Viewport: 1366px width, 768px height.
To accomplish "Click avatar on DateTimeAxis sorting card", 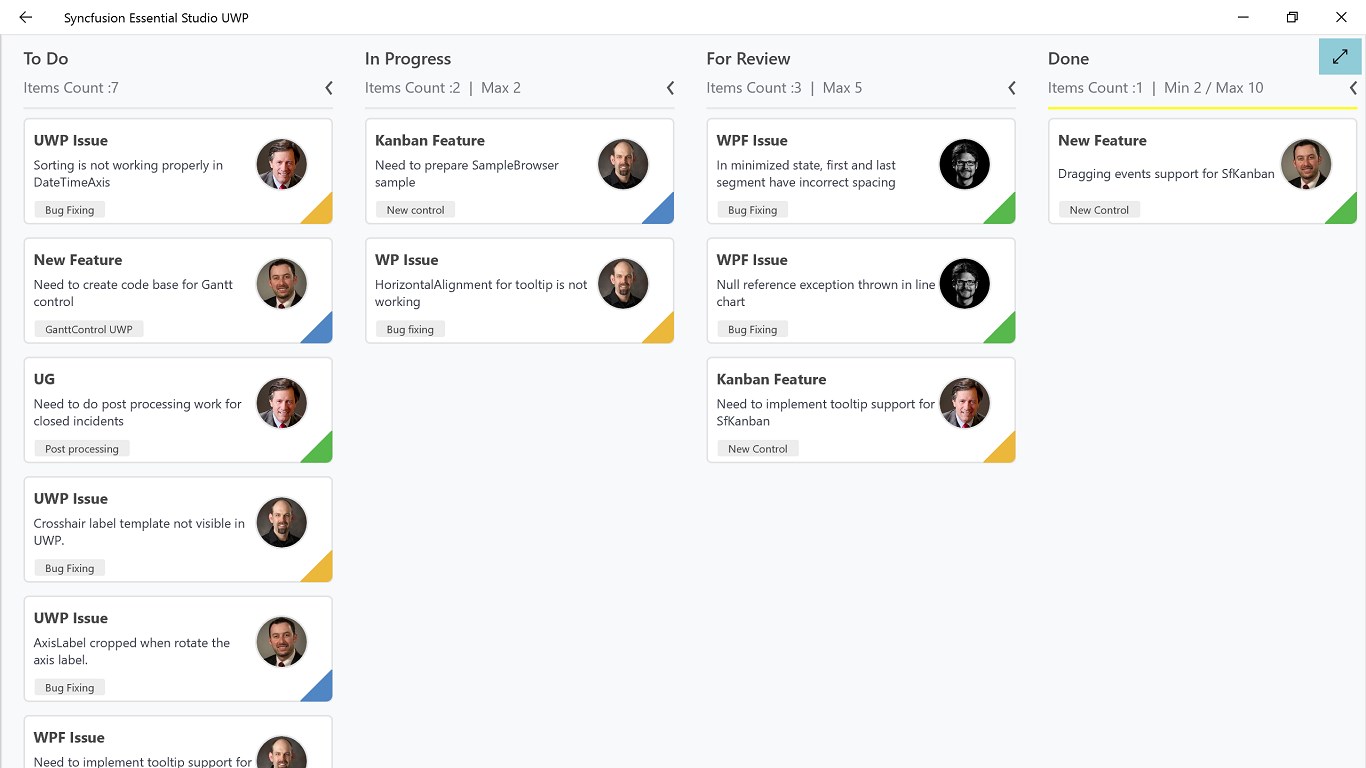I will tap(281, 164).
